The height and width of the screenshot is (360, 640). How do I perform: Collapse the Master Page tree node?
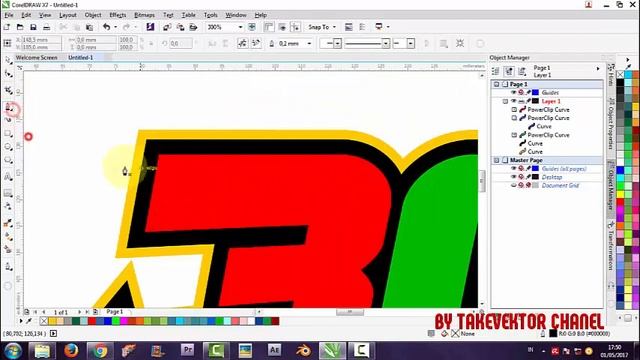point(497,160)
